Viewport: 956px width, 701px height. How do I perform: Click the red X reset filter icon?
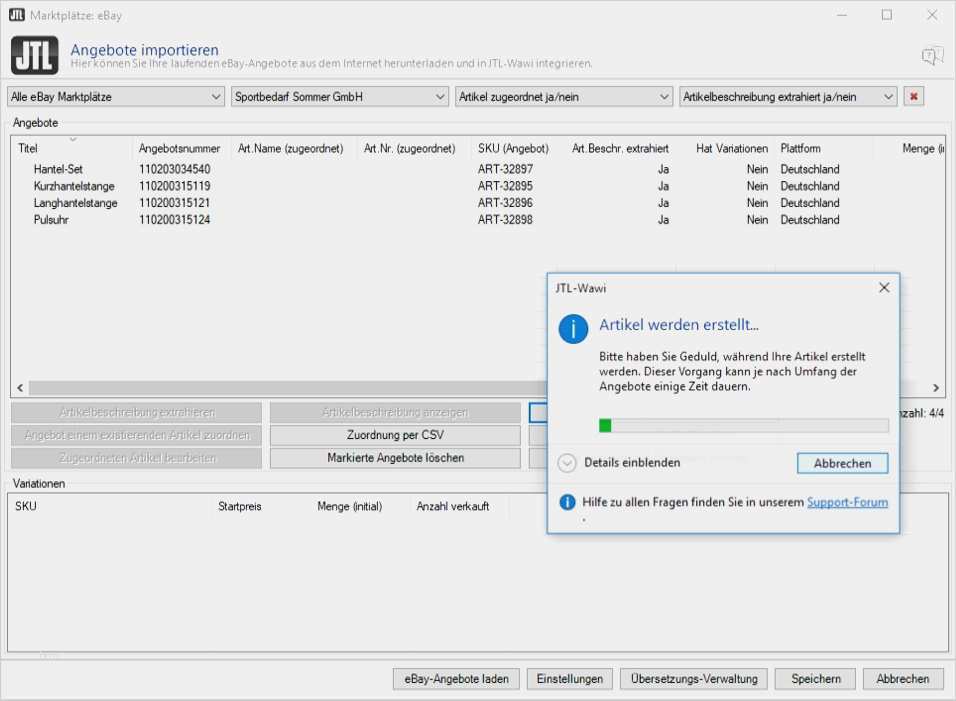coord(913,96)
